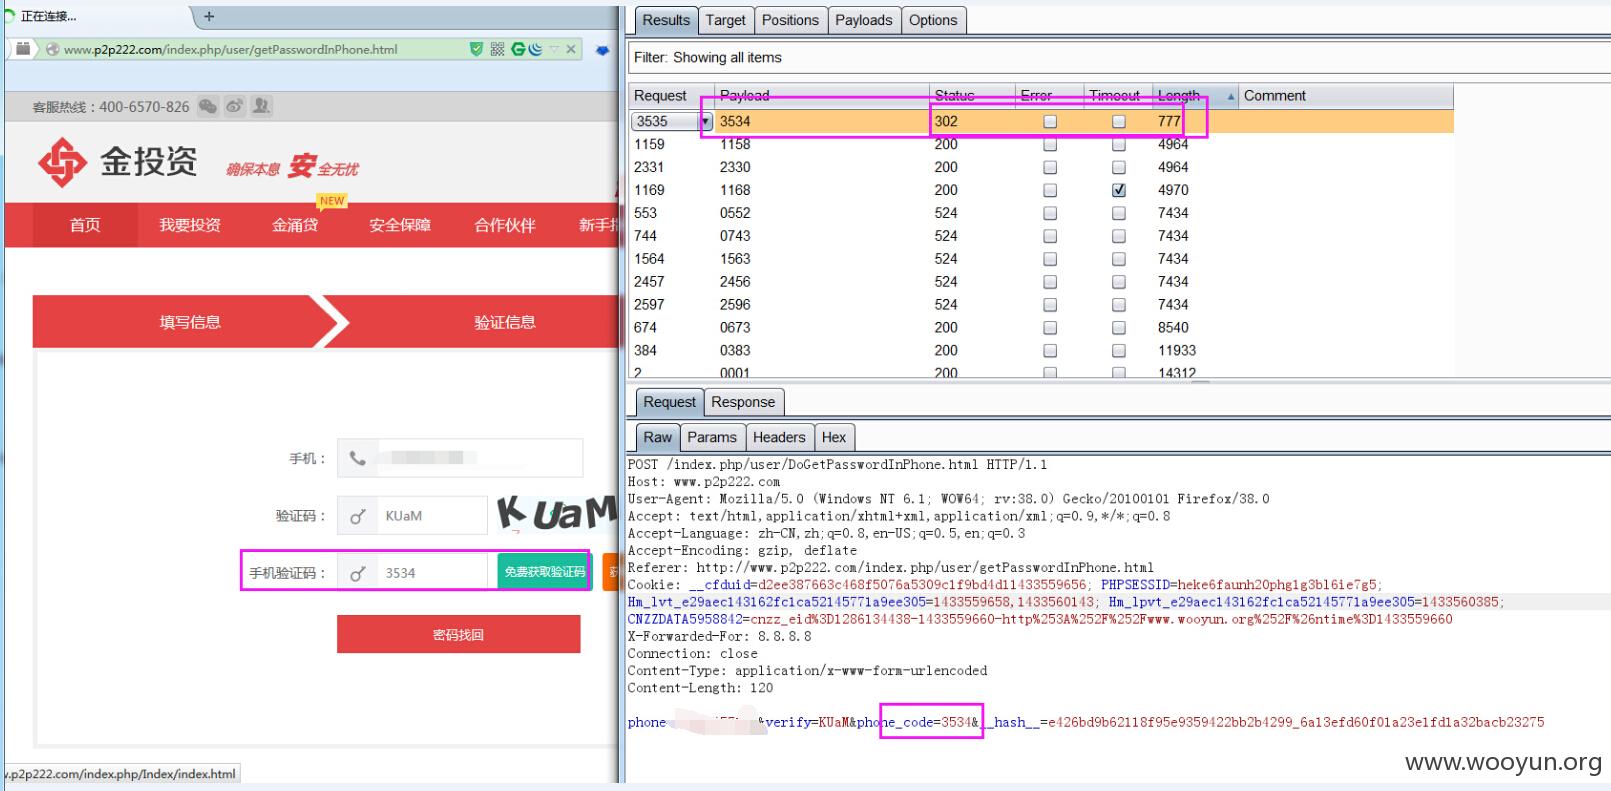The image size is (1611, 791).
Task: Sort results by Comment column
Action: [x=1346, y=96]
